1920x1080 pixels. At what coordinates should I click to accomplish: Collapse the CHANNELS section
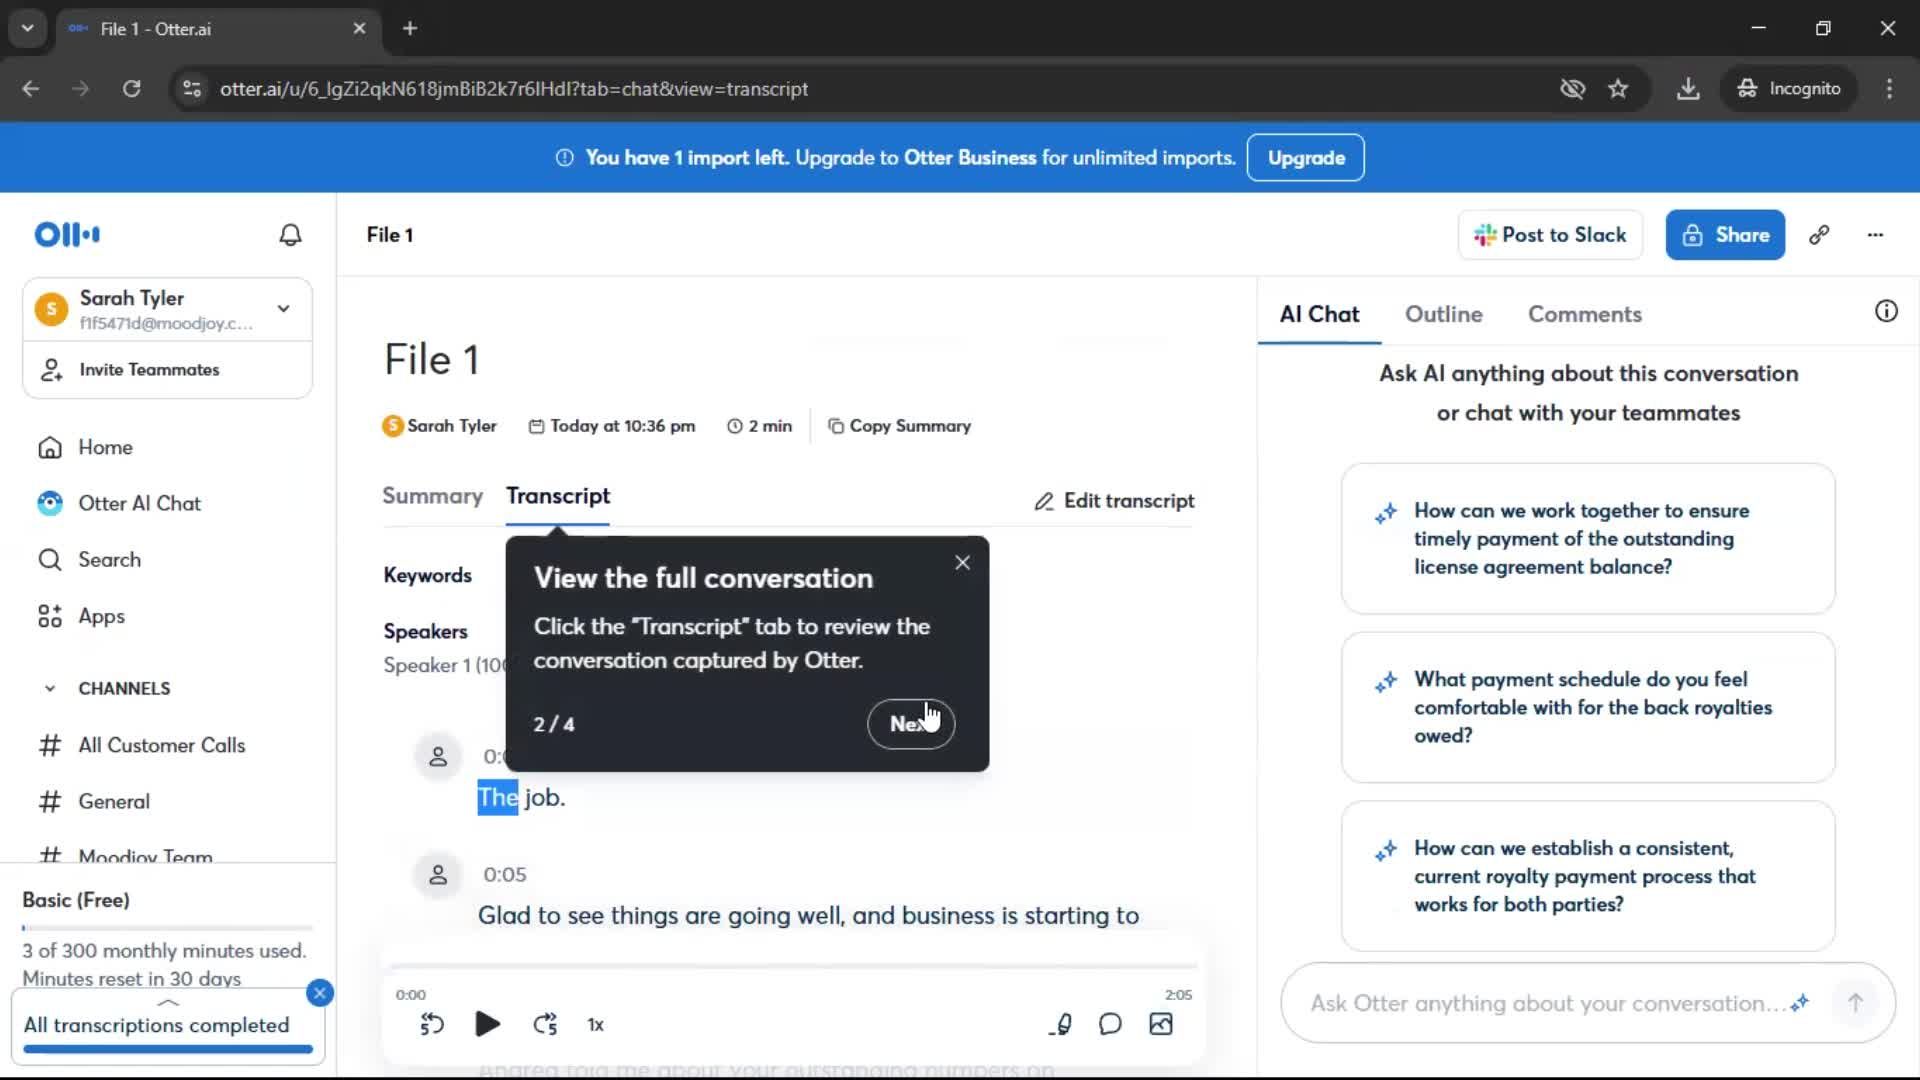[x=50, y=688]
